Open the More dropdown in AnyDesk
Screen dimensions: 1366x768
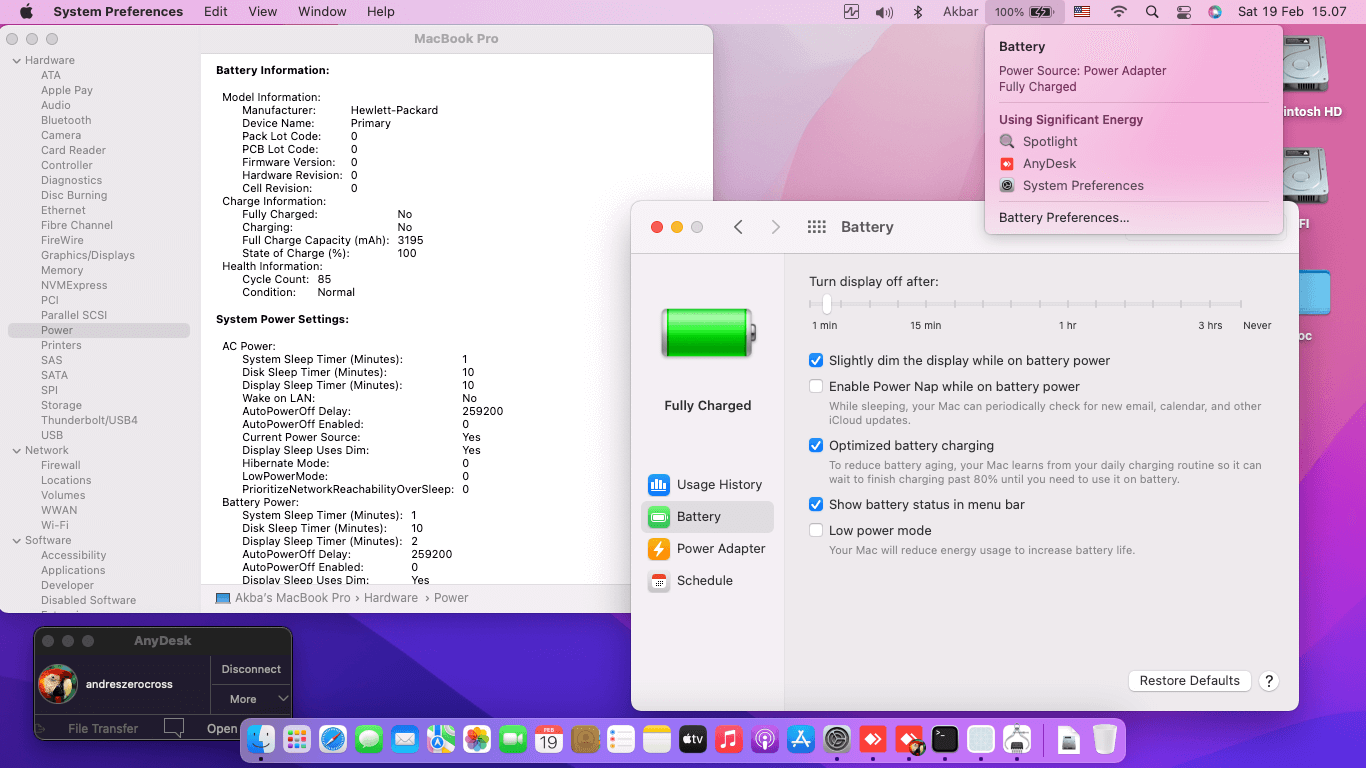[x=251, y=699]
